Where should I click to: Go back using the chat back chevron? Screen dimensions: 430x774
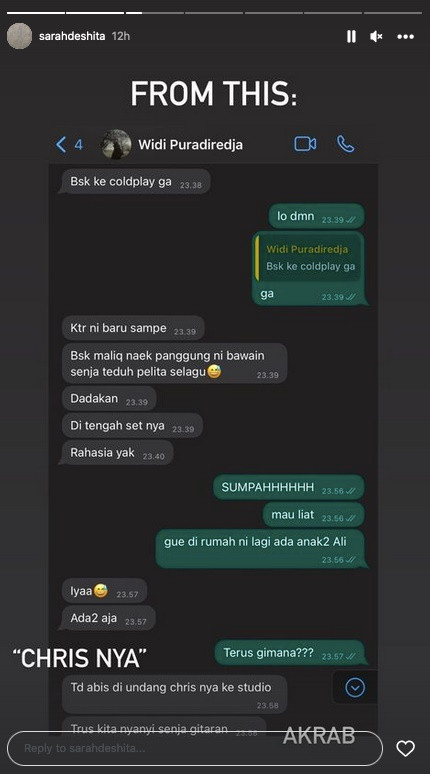(61, 145)
